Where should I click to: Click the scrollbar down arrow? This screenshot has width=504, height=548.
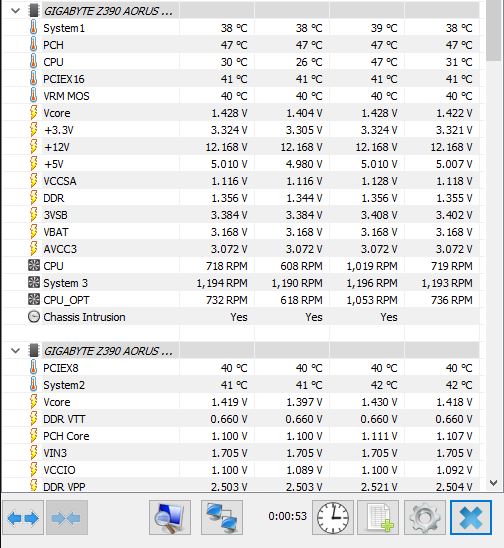pos(494,483)
